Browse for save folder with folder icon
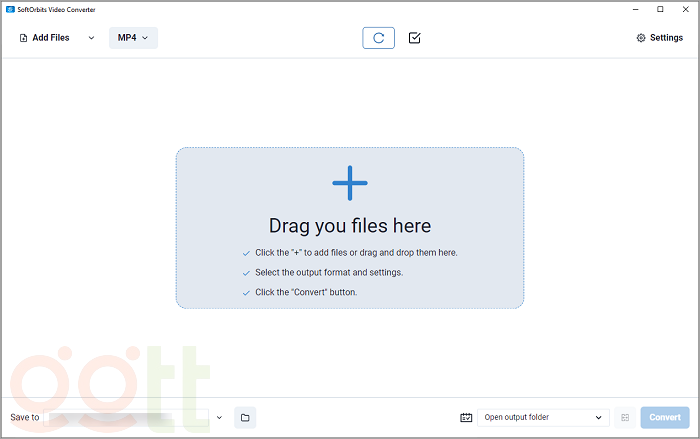Viewport: 700px width, 439px height. tap(245, 417)
